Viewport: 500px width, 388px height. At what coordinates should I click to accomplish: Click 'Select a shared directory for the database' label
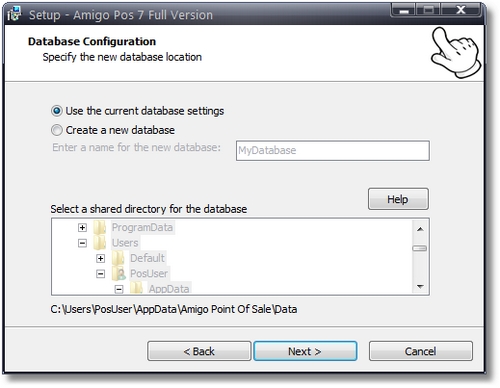pyautogui.click(x=149, y=209)
